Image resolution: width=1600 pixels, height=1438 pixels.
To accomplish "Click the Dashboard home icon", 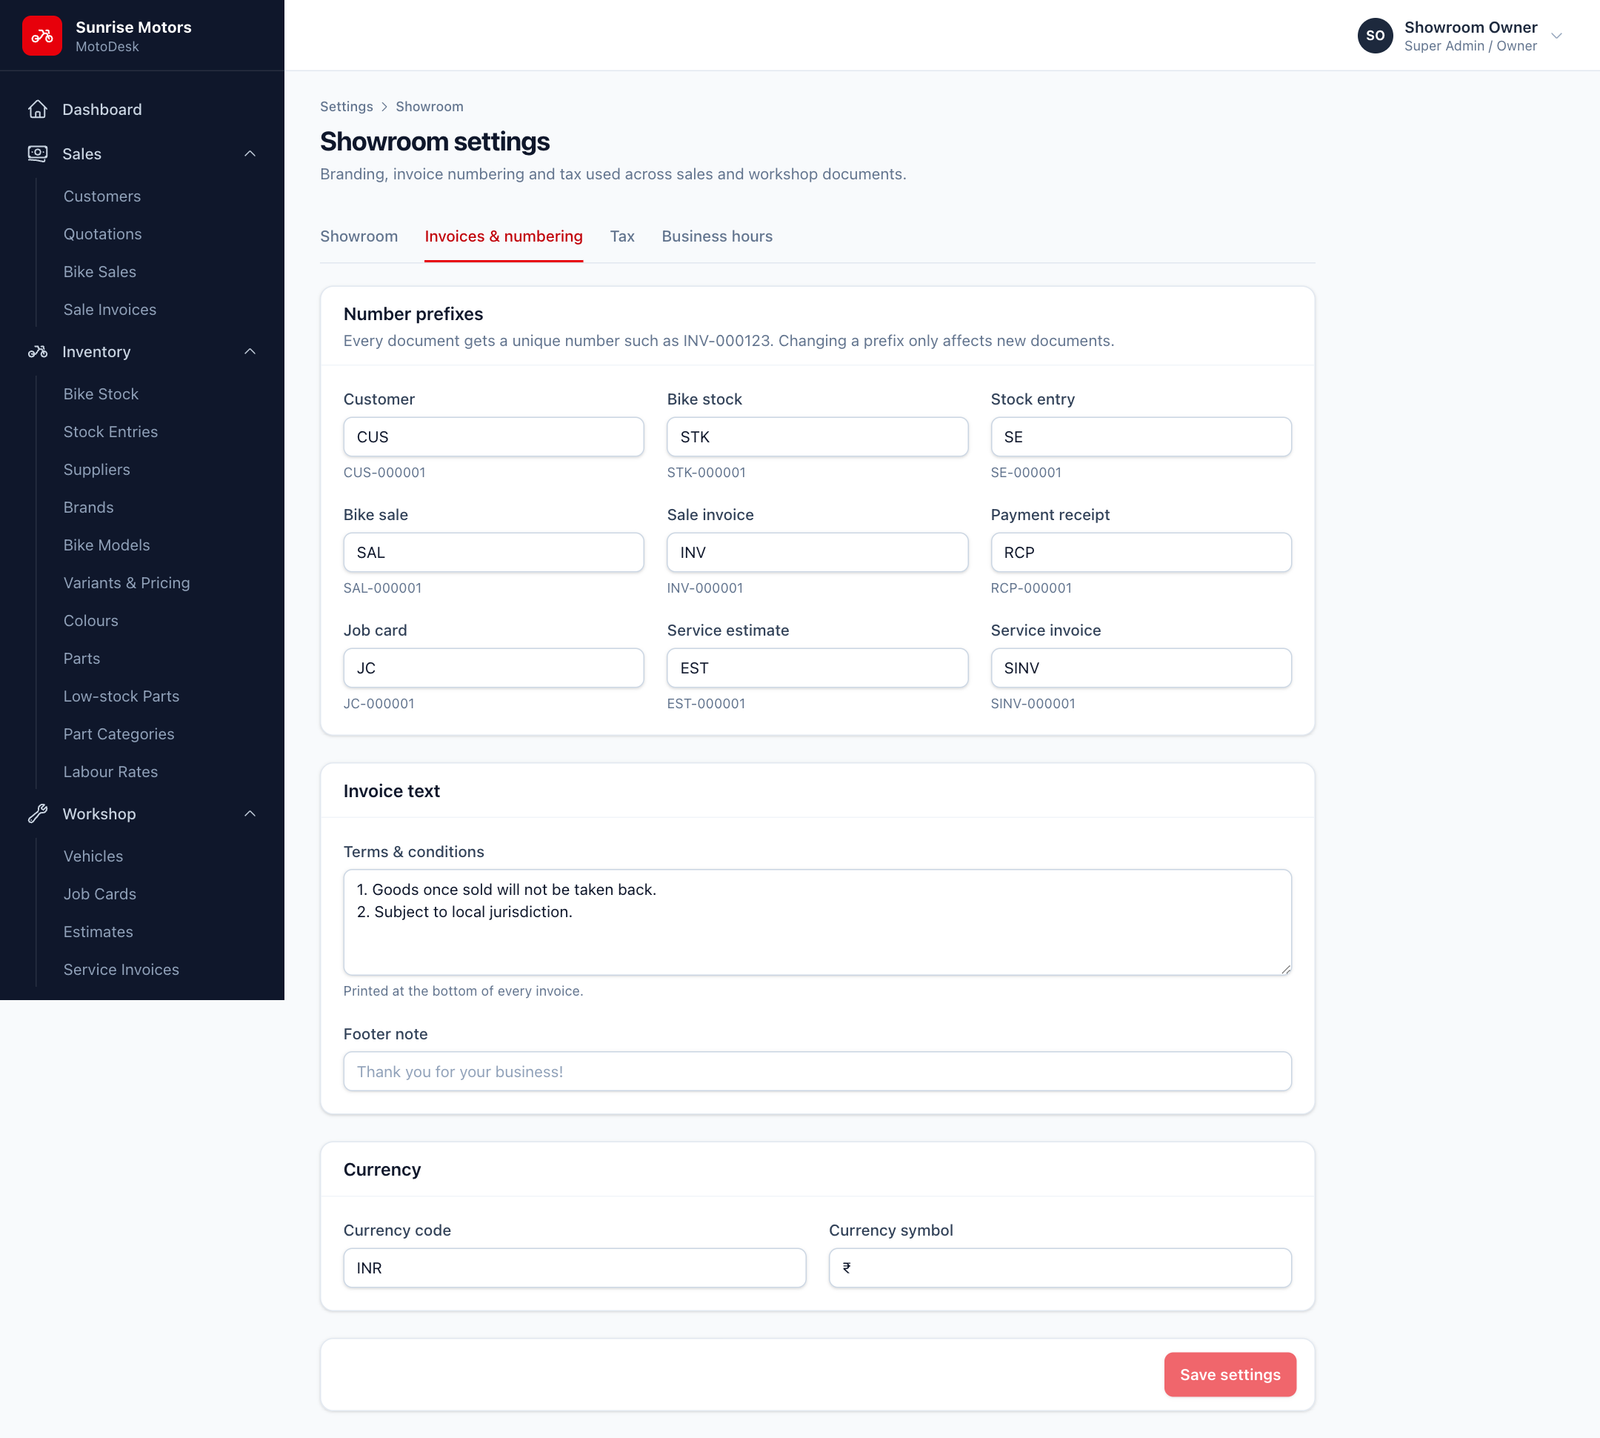I will [x=38, y=109].
